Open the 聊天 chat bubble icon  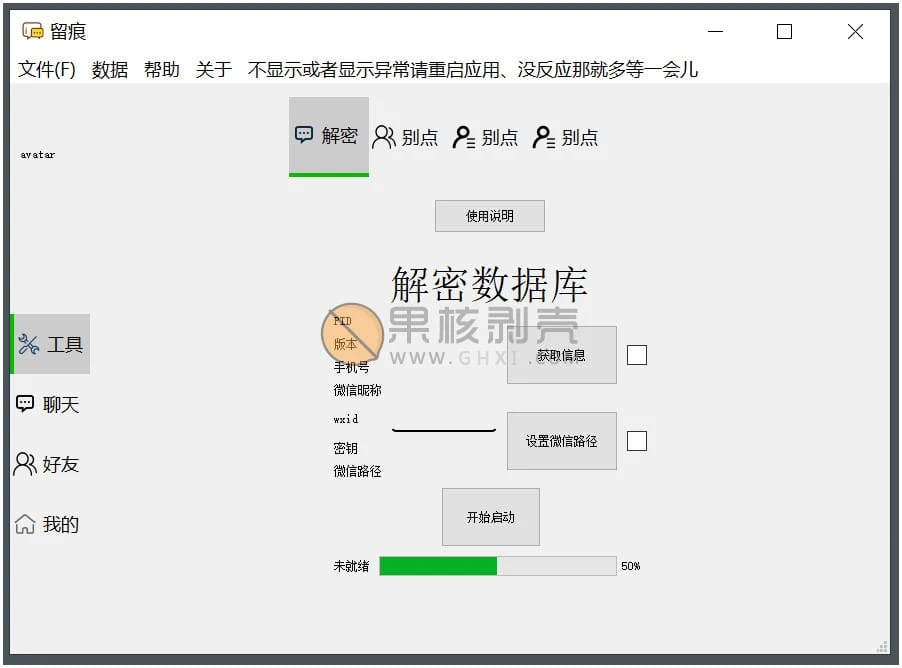click(24, 404)
